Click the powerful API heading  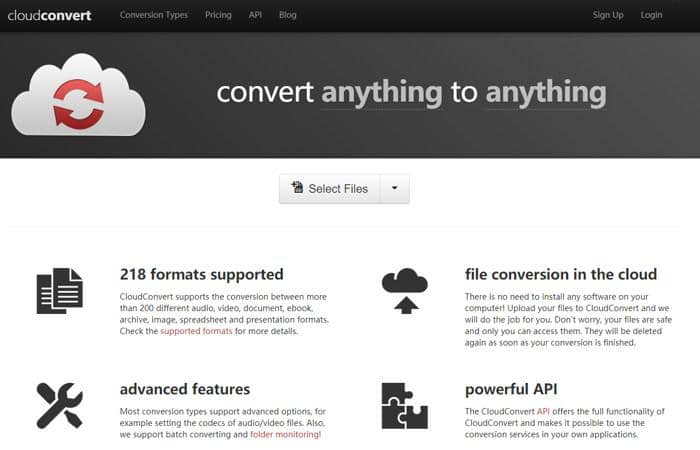pyautogui.click(x=511, y=389)
